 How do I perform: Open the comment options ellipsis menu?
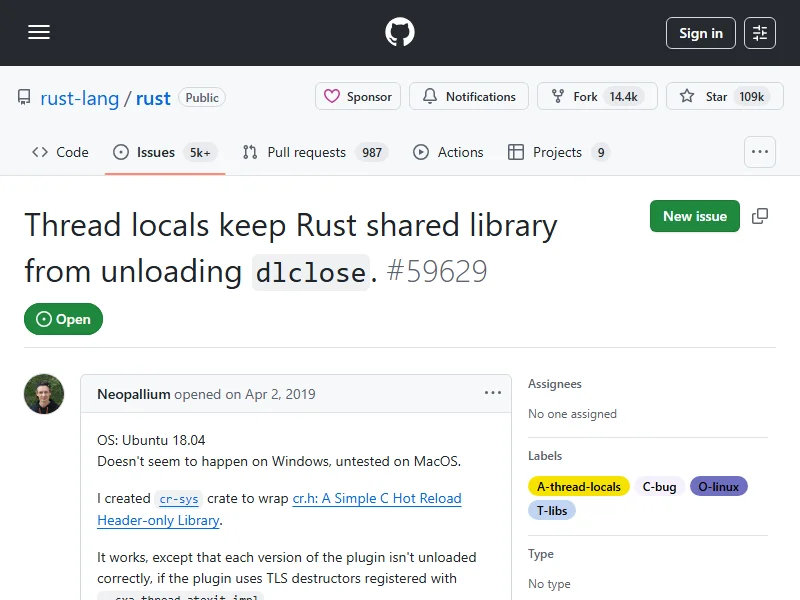[493, 393]
